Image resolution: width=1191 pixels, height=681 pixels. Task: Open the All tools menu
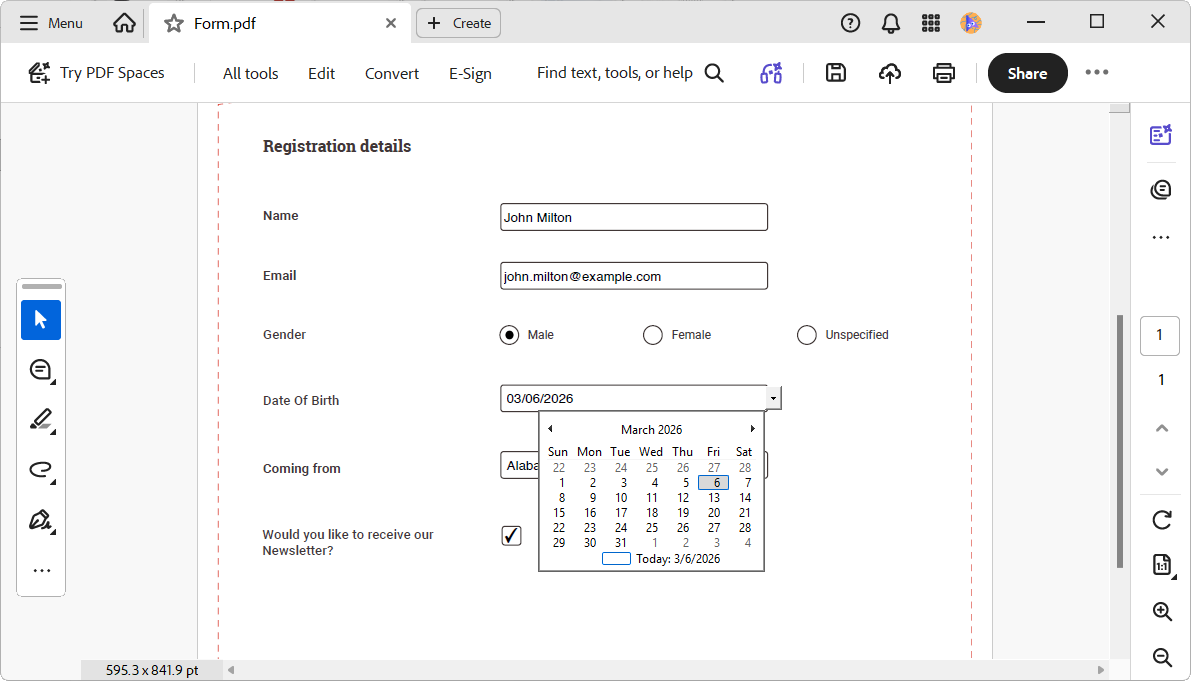point(250,73)
